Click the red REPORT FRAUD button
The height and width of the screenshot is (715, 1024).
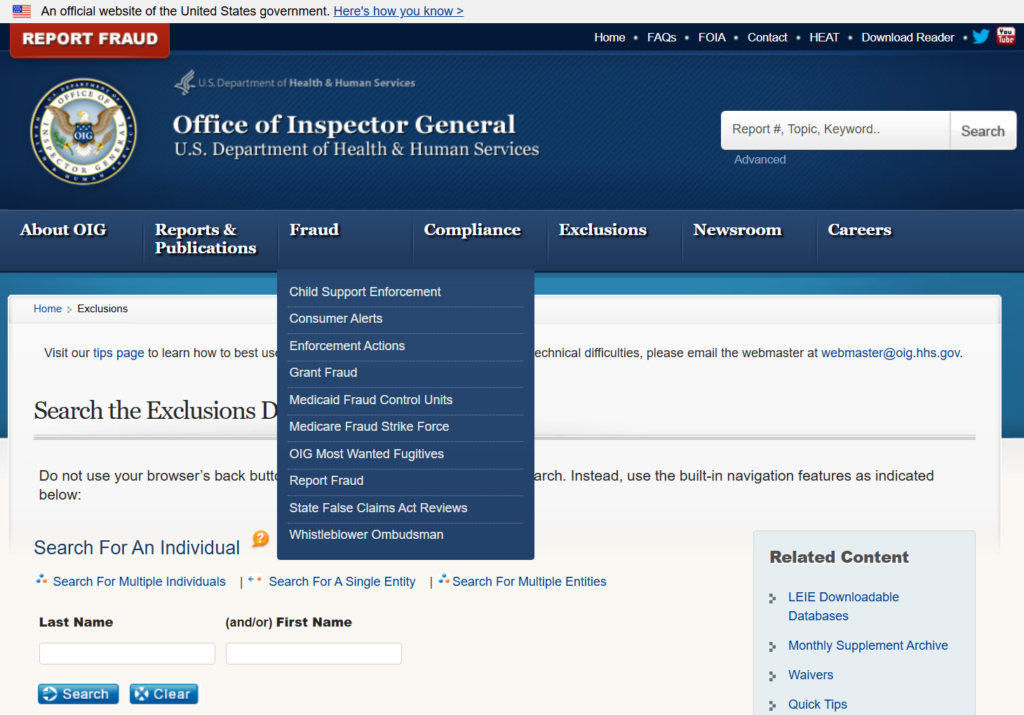(x=90, y=39)
